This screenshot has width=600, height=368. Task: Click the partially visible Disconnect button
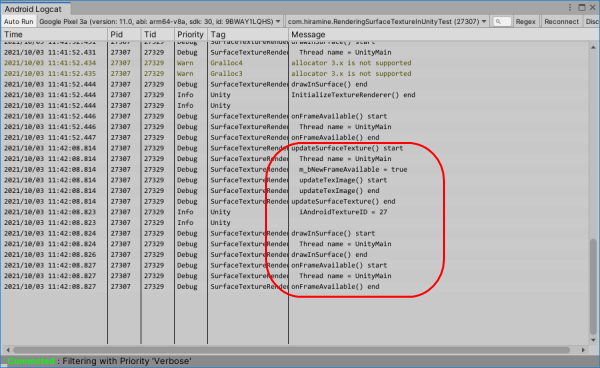(x=592, y=21)
